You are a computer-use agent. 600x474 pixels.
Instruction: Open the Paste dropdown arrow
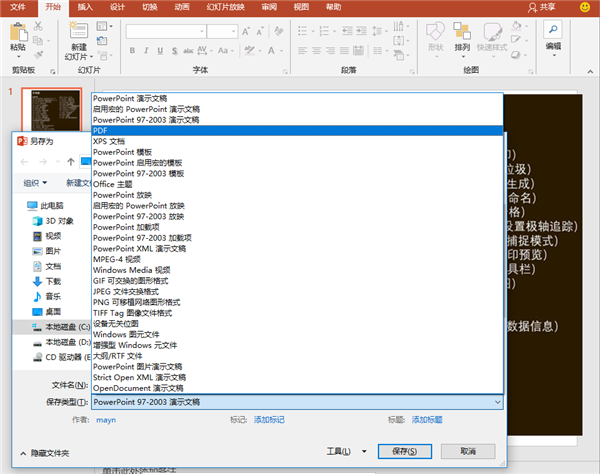pyautogui.click(x=18, y=56)
